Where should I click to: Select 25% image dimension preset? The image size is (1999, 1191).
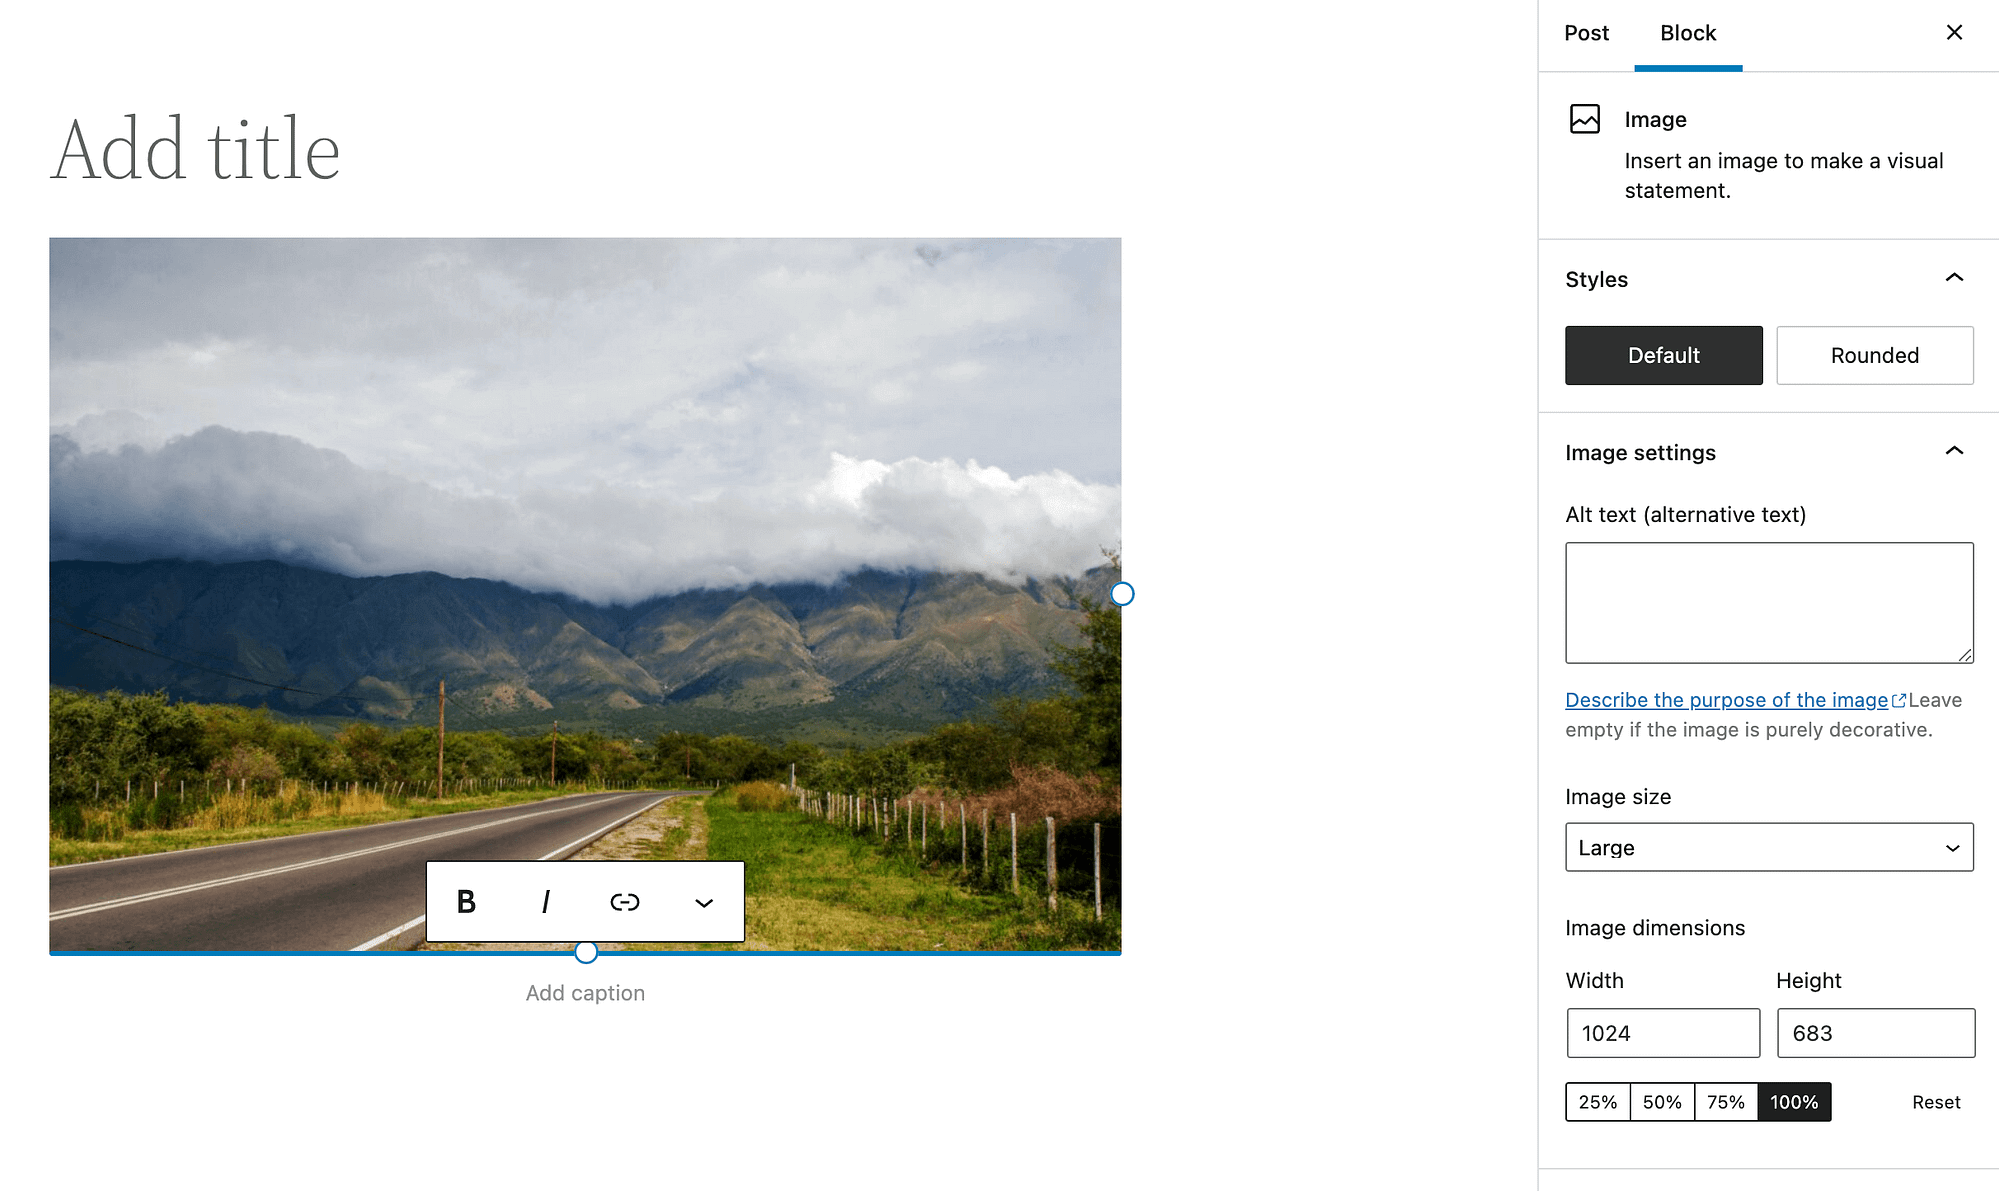click(x=1598, y=1102)
